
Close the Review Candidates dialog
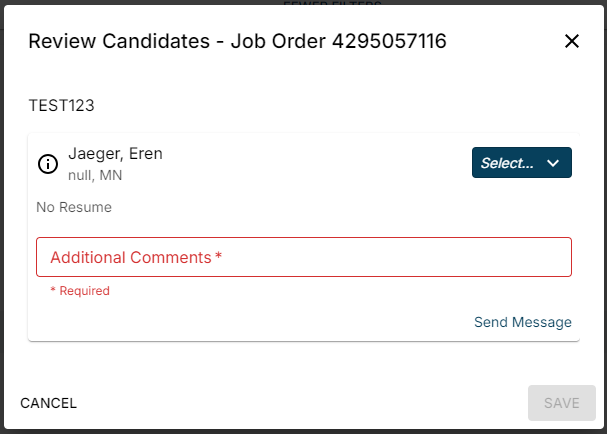click(572, 41)
